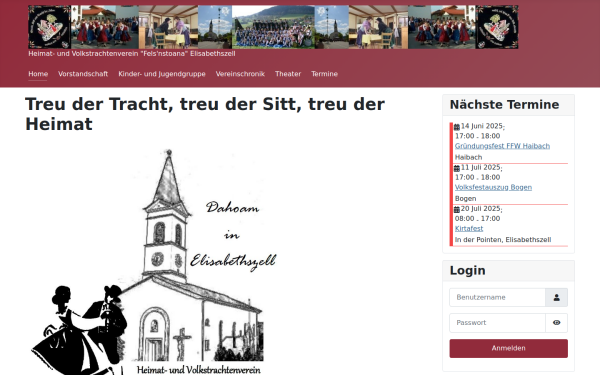Click the Anmelden login button
The image size is (600, 375).
tap(509, 348)
